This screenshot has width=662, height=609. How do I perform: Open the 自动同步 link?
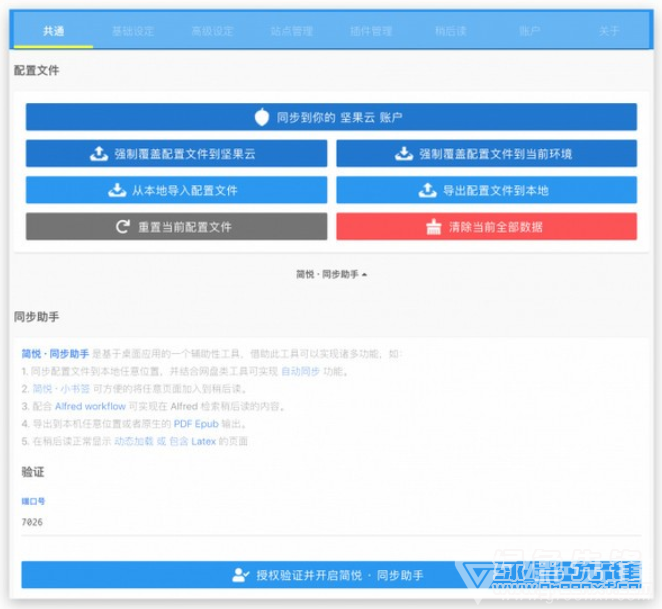coord(301,371)
